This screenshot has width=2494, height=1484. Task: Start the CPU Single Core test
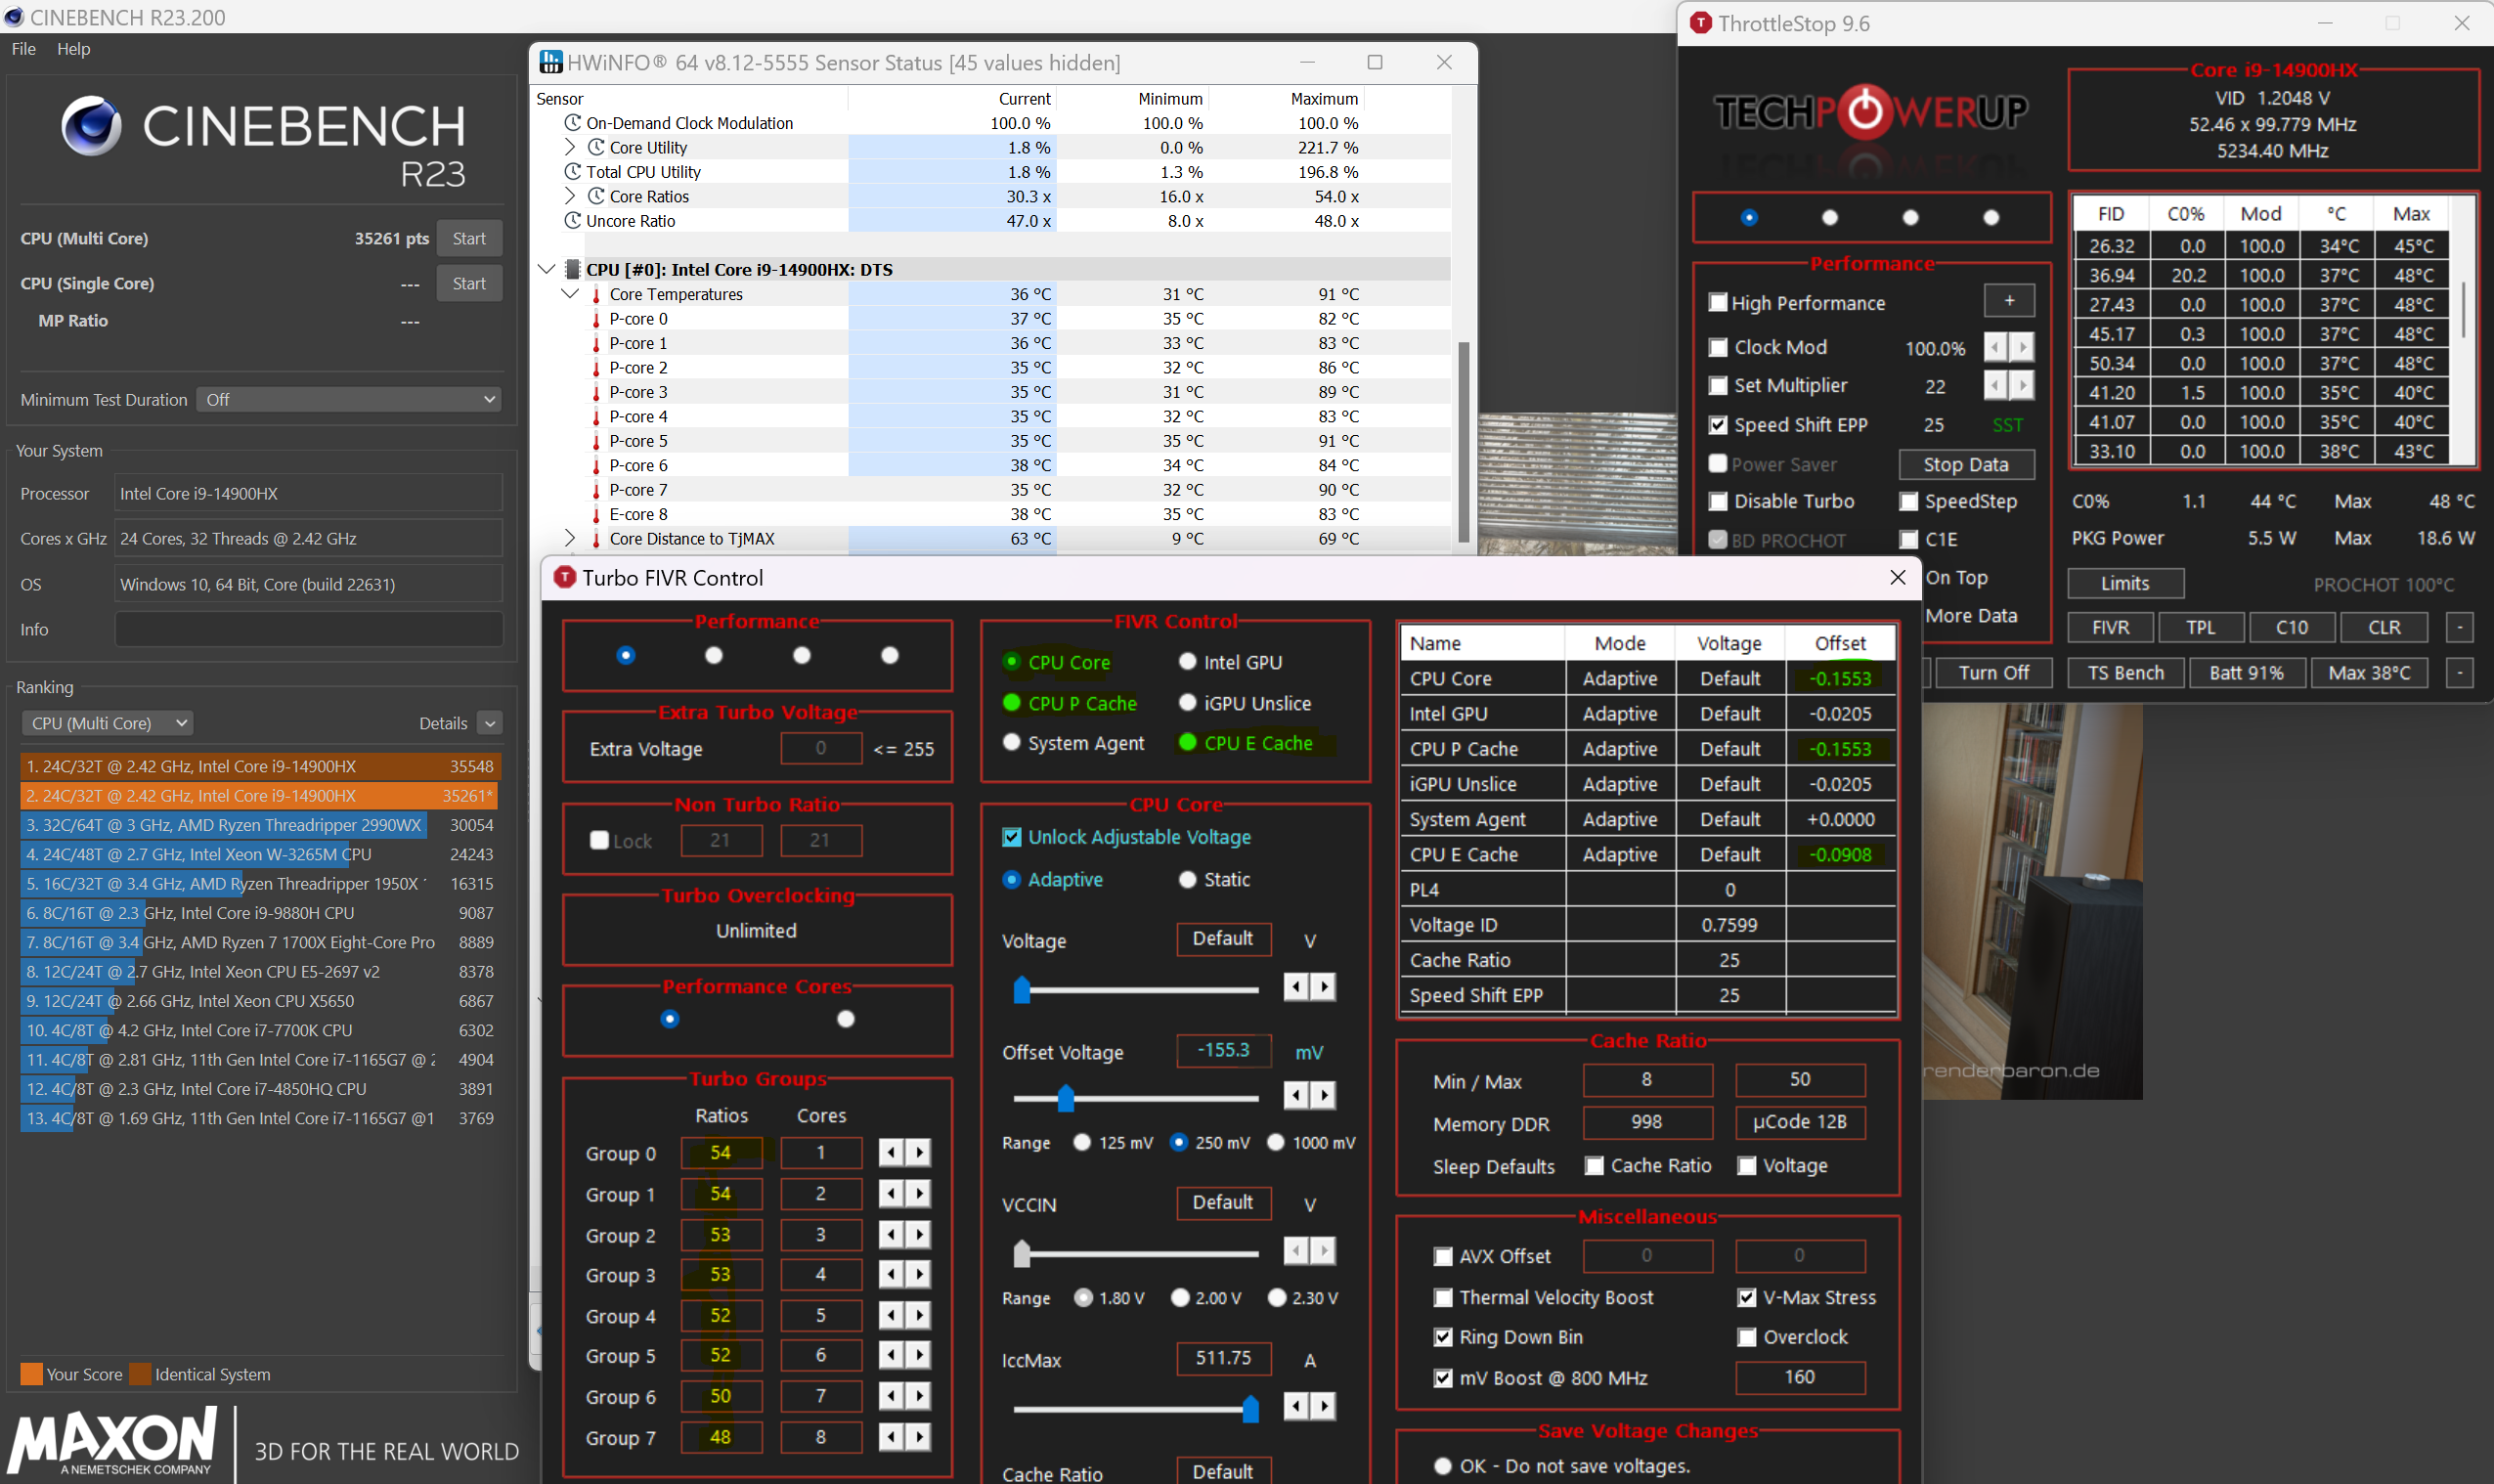click(x=469, y=283)
